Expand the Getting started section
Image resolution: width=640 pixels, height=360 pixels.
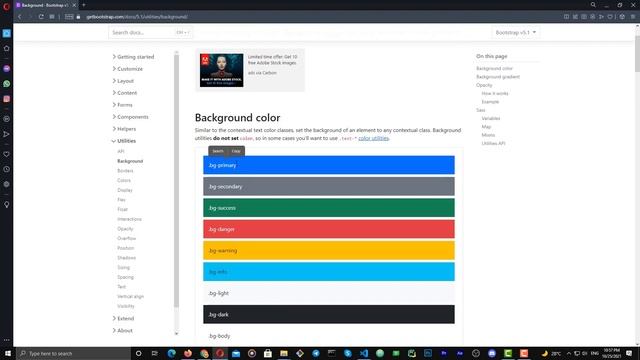click(x=133, y=57)
